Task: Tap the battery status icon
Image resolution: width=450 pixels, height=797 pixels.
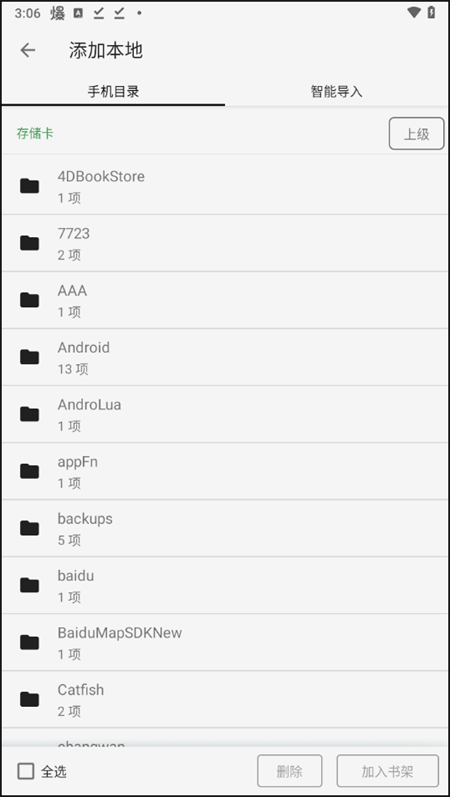Action: (x=431, y=13)
